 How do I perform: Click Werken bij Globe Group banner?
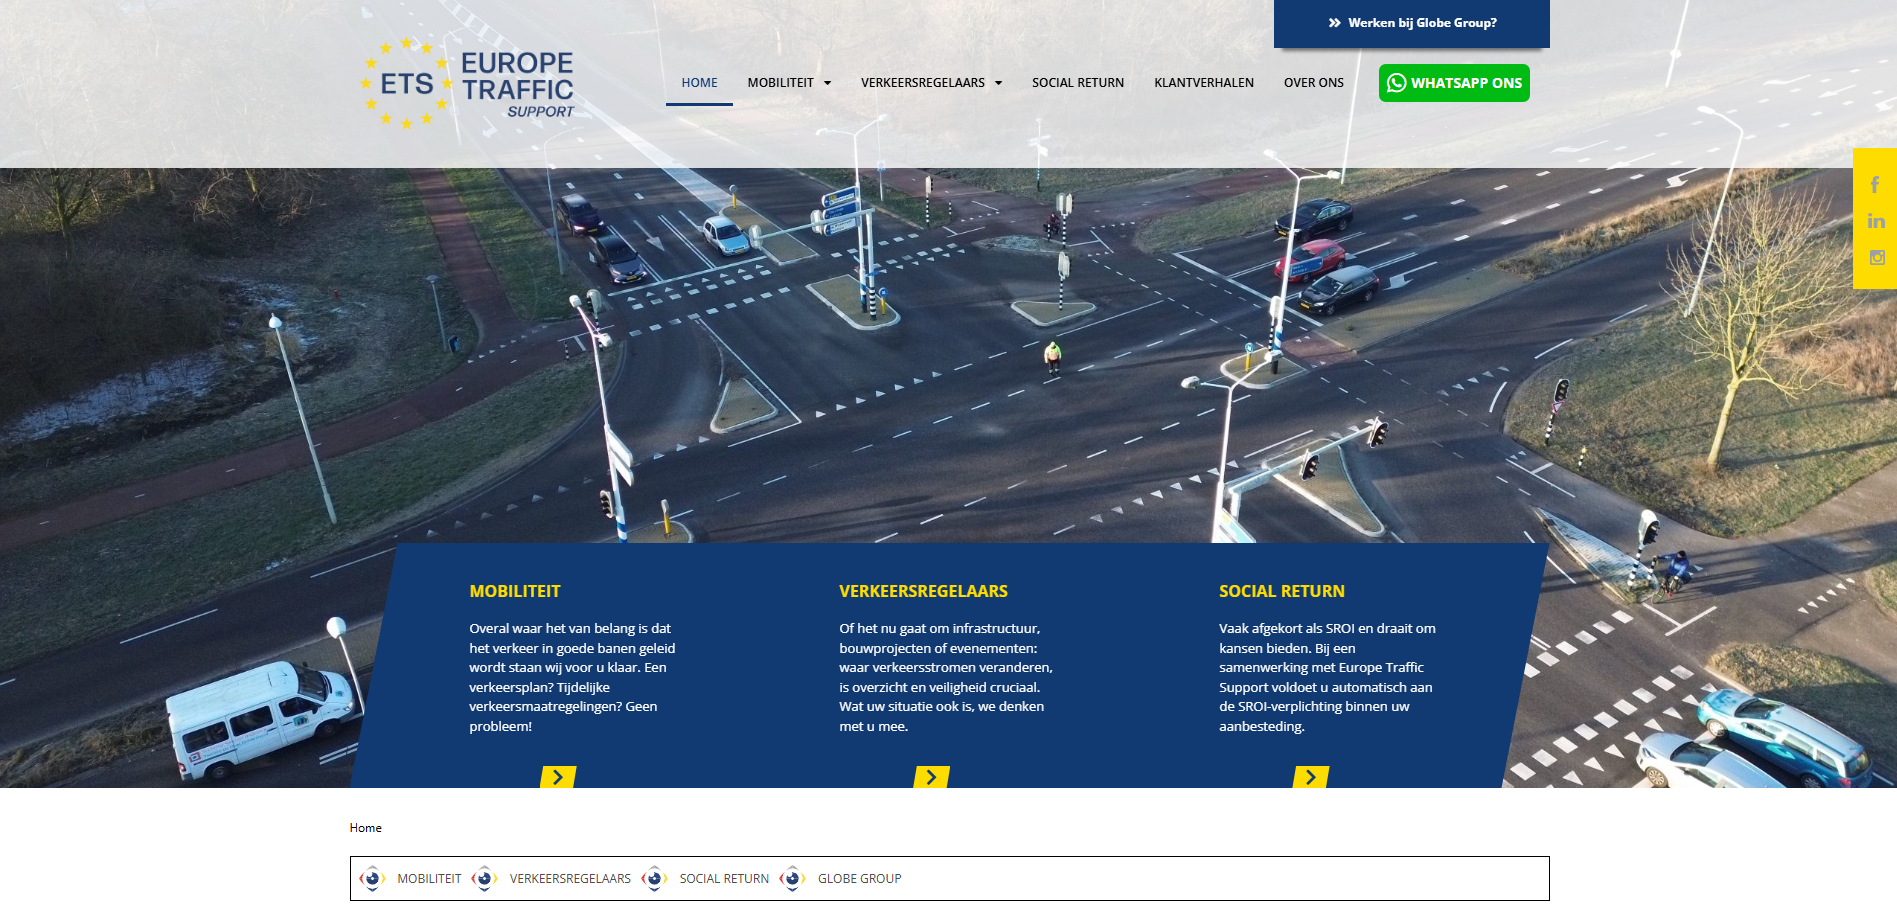pos(1411,23)
